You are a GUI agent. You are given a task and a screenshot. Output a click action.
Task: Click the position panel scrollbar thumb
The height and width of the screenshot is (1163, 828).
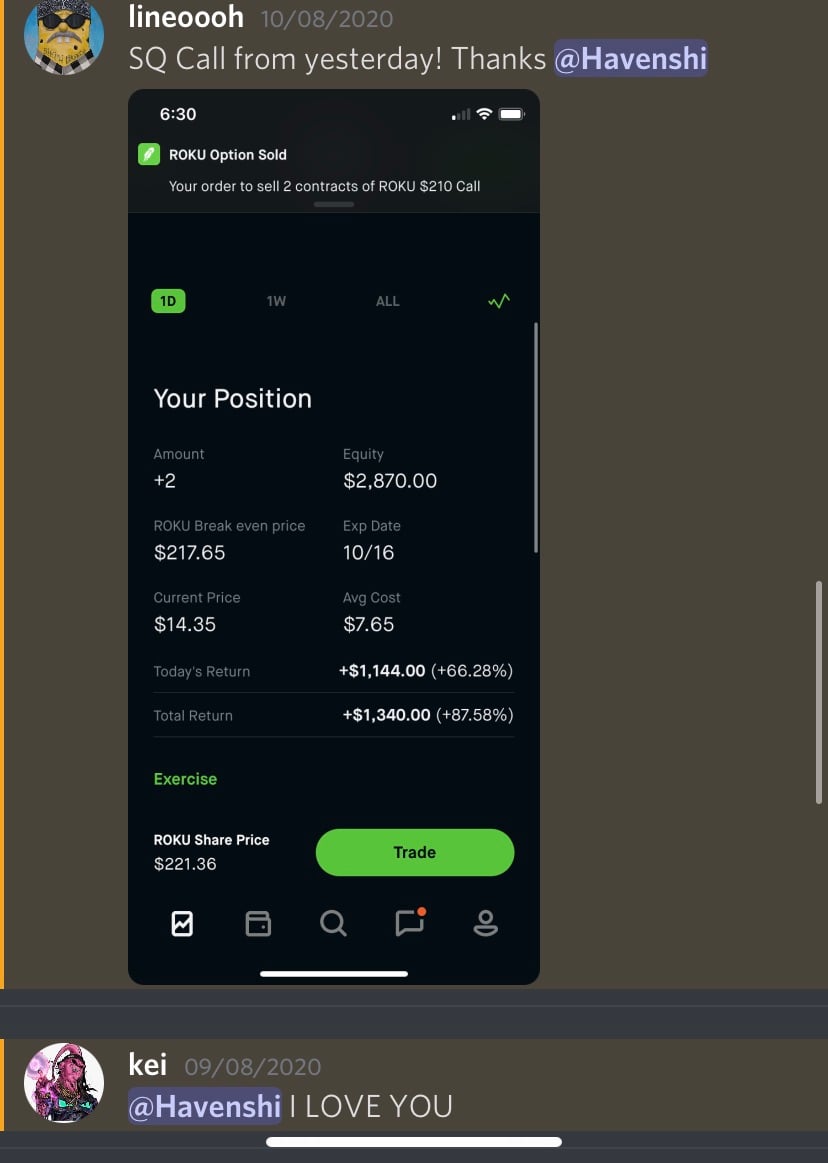(x=536, y=438)
